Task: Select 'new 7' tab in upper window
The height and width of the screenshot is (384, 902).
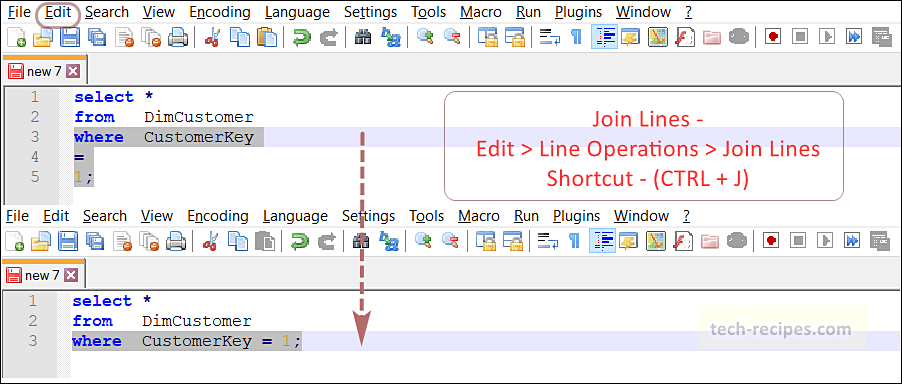Action: [44, 72]
